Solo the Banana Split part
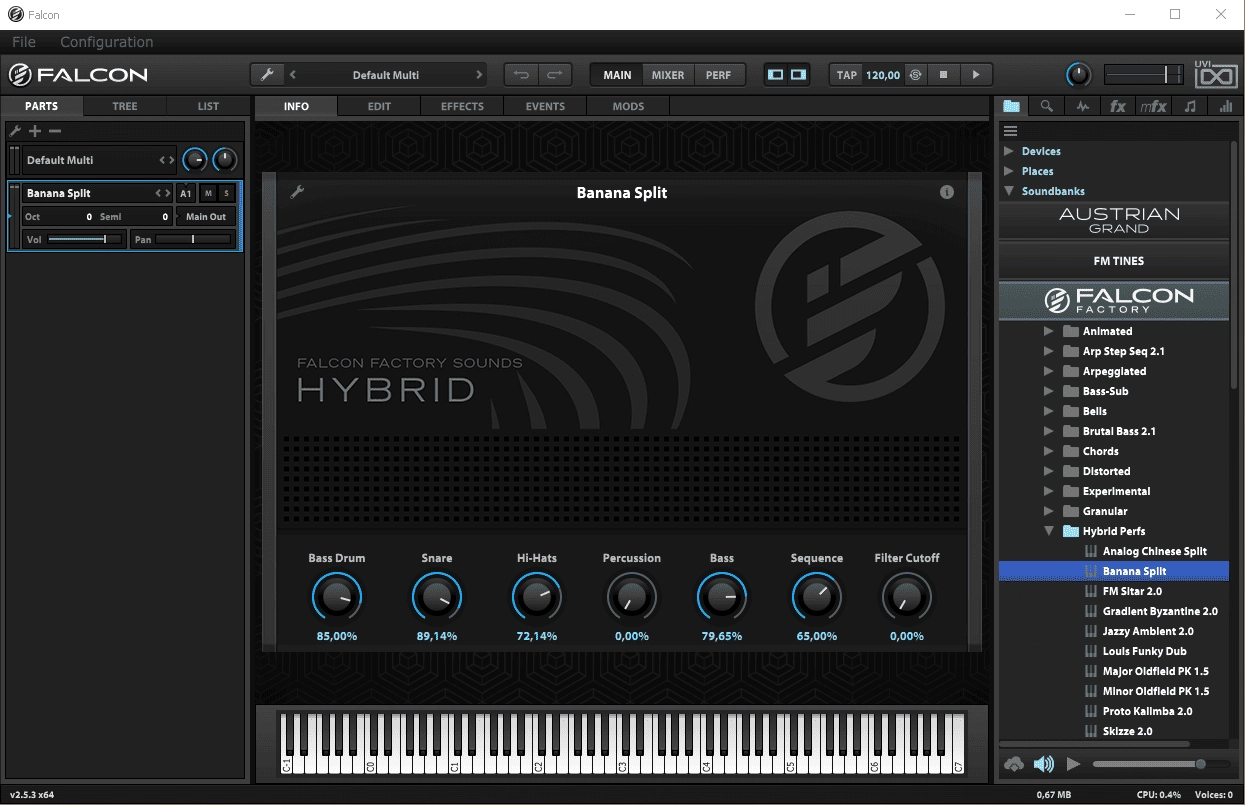Viewport: 1245px width, 805px height. (226, 193)
